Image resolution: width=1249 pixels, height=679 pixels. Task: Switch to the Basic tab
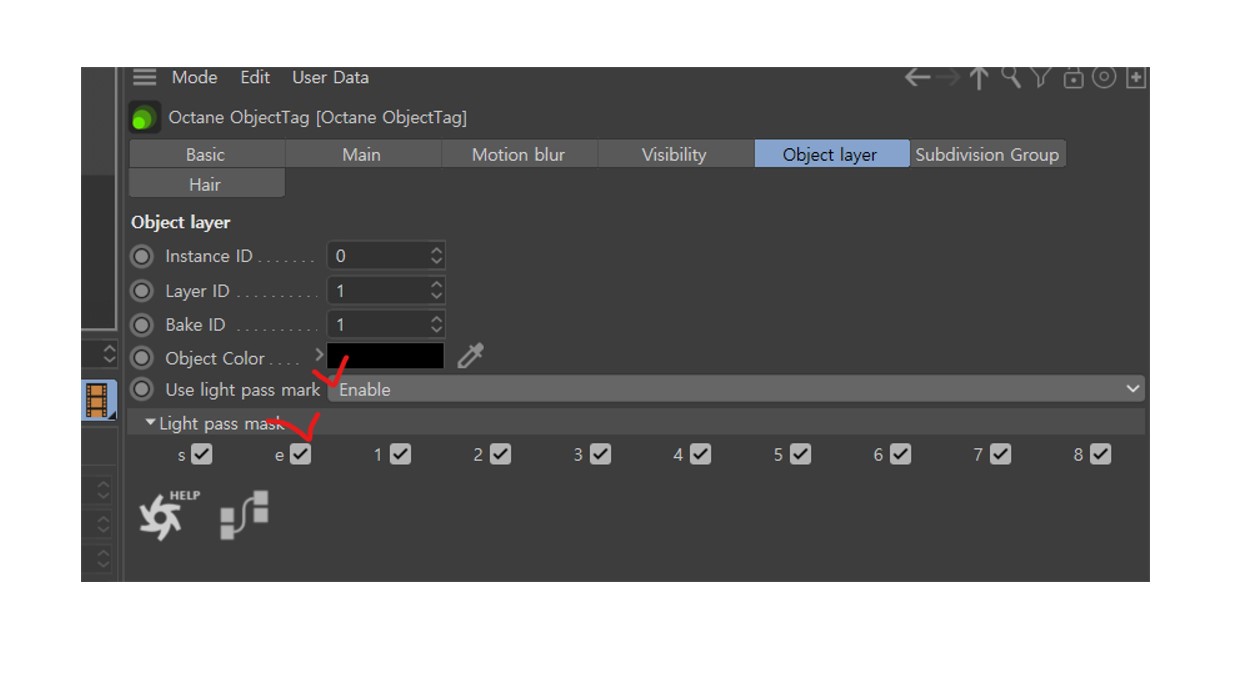(206, 154)
